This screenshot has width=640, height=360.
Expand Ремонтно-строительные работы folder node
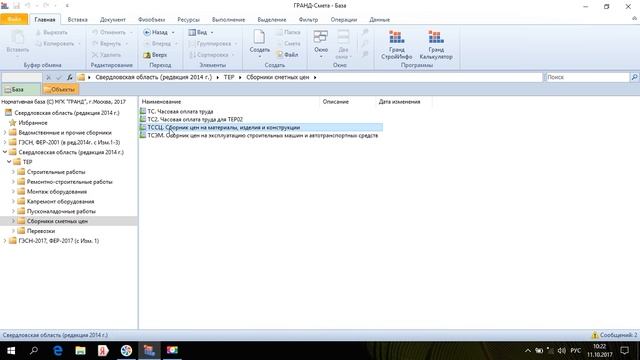pos(13,182)
